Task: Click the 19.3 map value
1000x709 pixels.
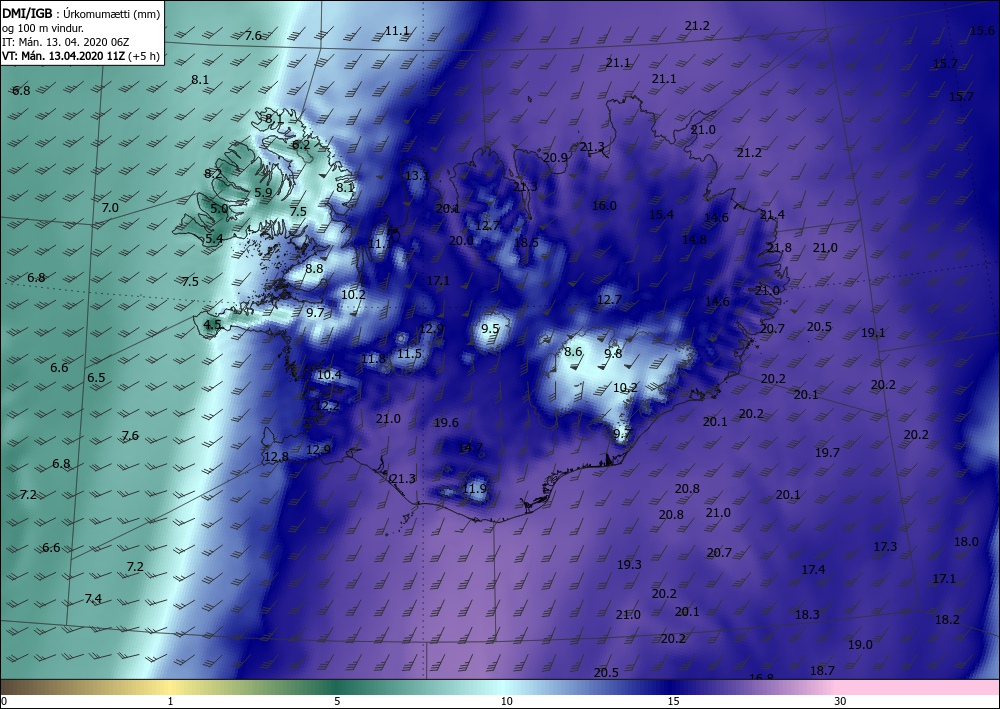Action: [629, 564]
